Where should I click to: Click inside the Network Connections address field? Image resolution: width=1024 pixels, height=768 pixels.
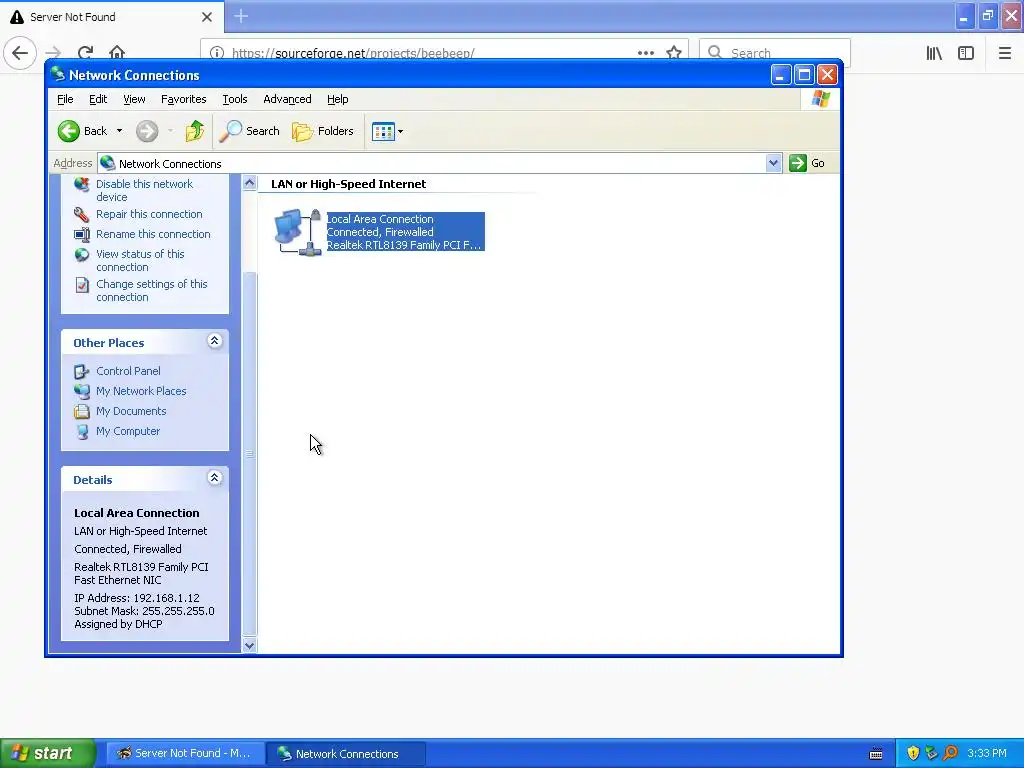432,163
